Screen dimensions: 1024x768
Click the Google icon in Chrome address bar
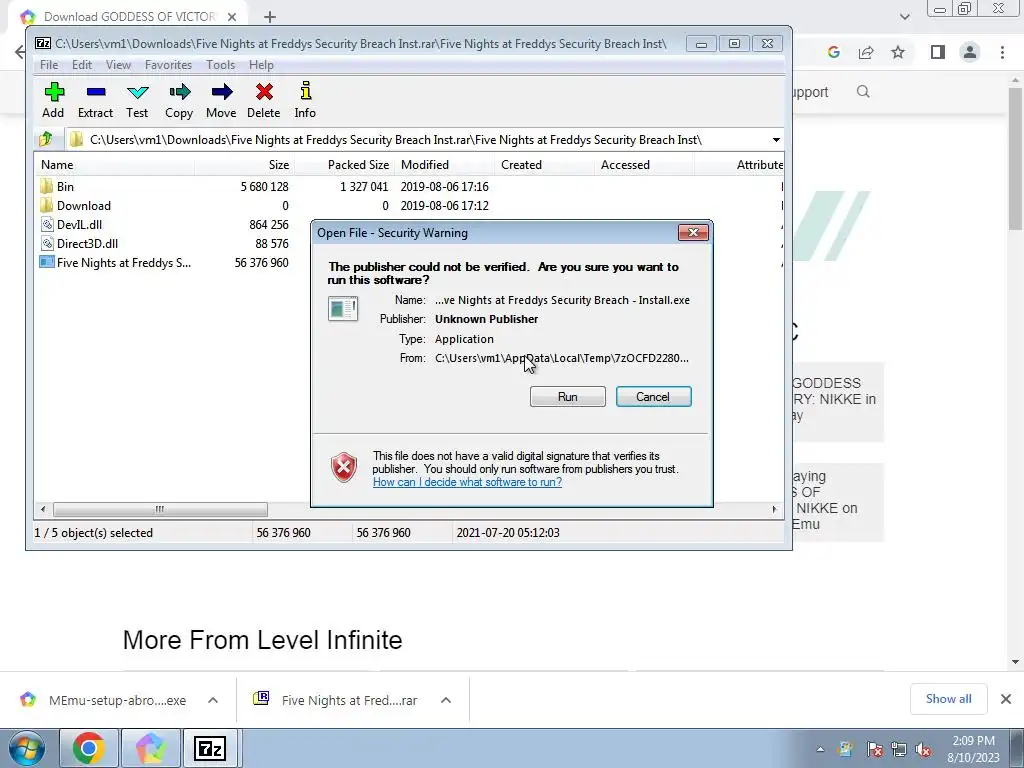pos(833,52)
